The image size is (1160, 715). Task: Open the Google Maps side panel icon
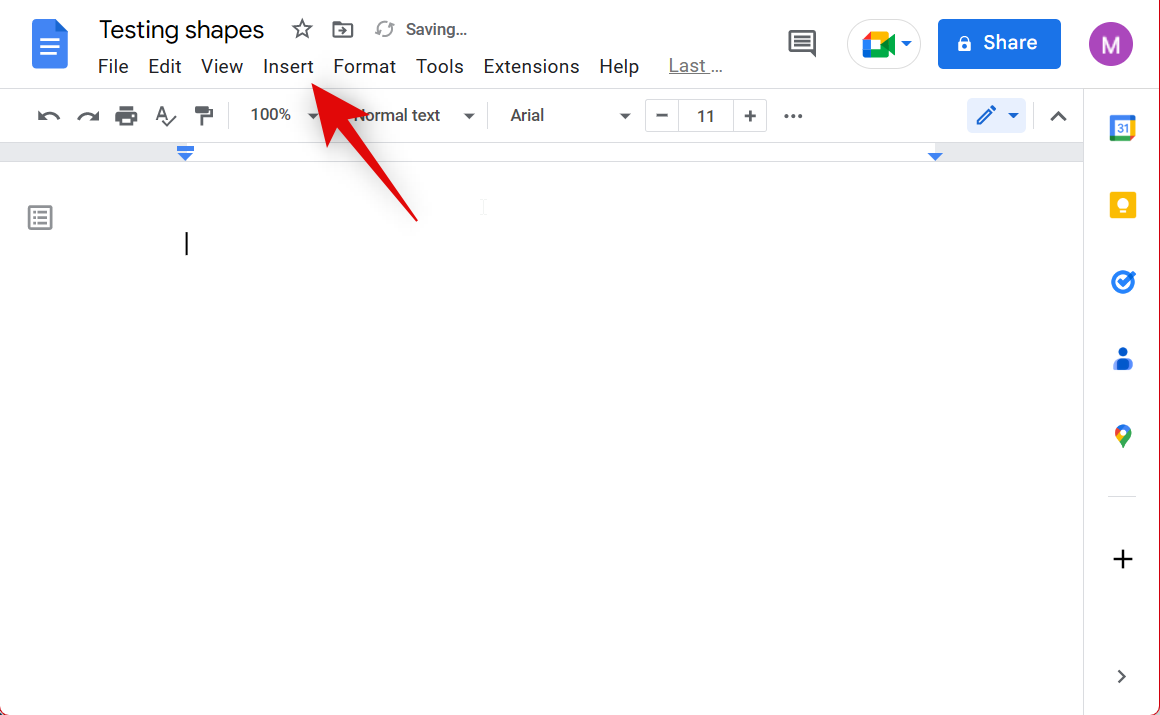[1123, 435]
